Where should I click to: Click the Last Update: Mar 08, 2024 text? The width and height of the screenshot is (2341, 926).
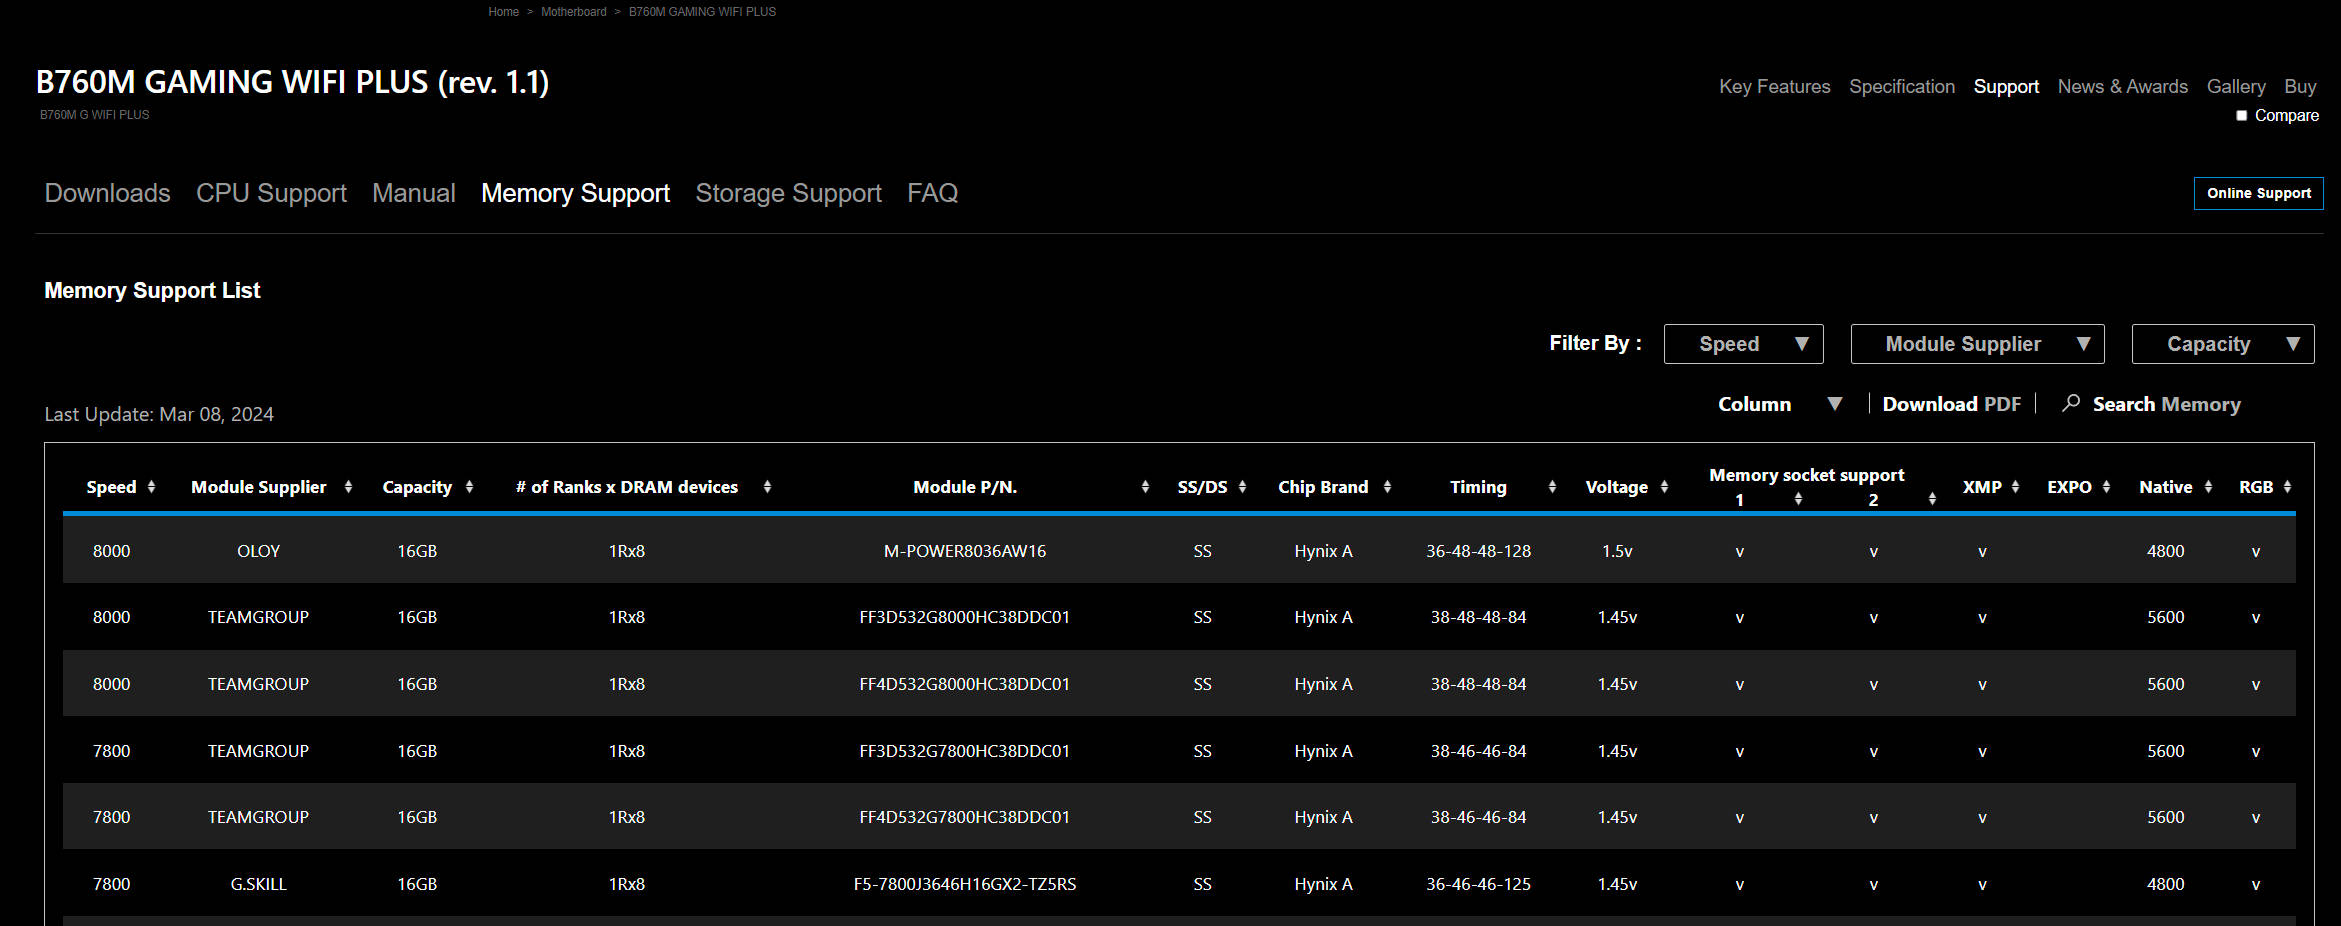(x=159, y=414)
